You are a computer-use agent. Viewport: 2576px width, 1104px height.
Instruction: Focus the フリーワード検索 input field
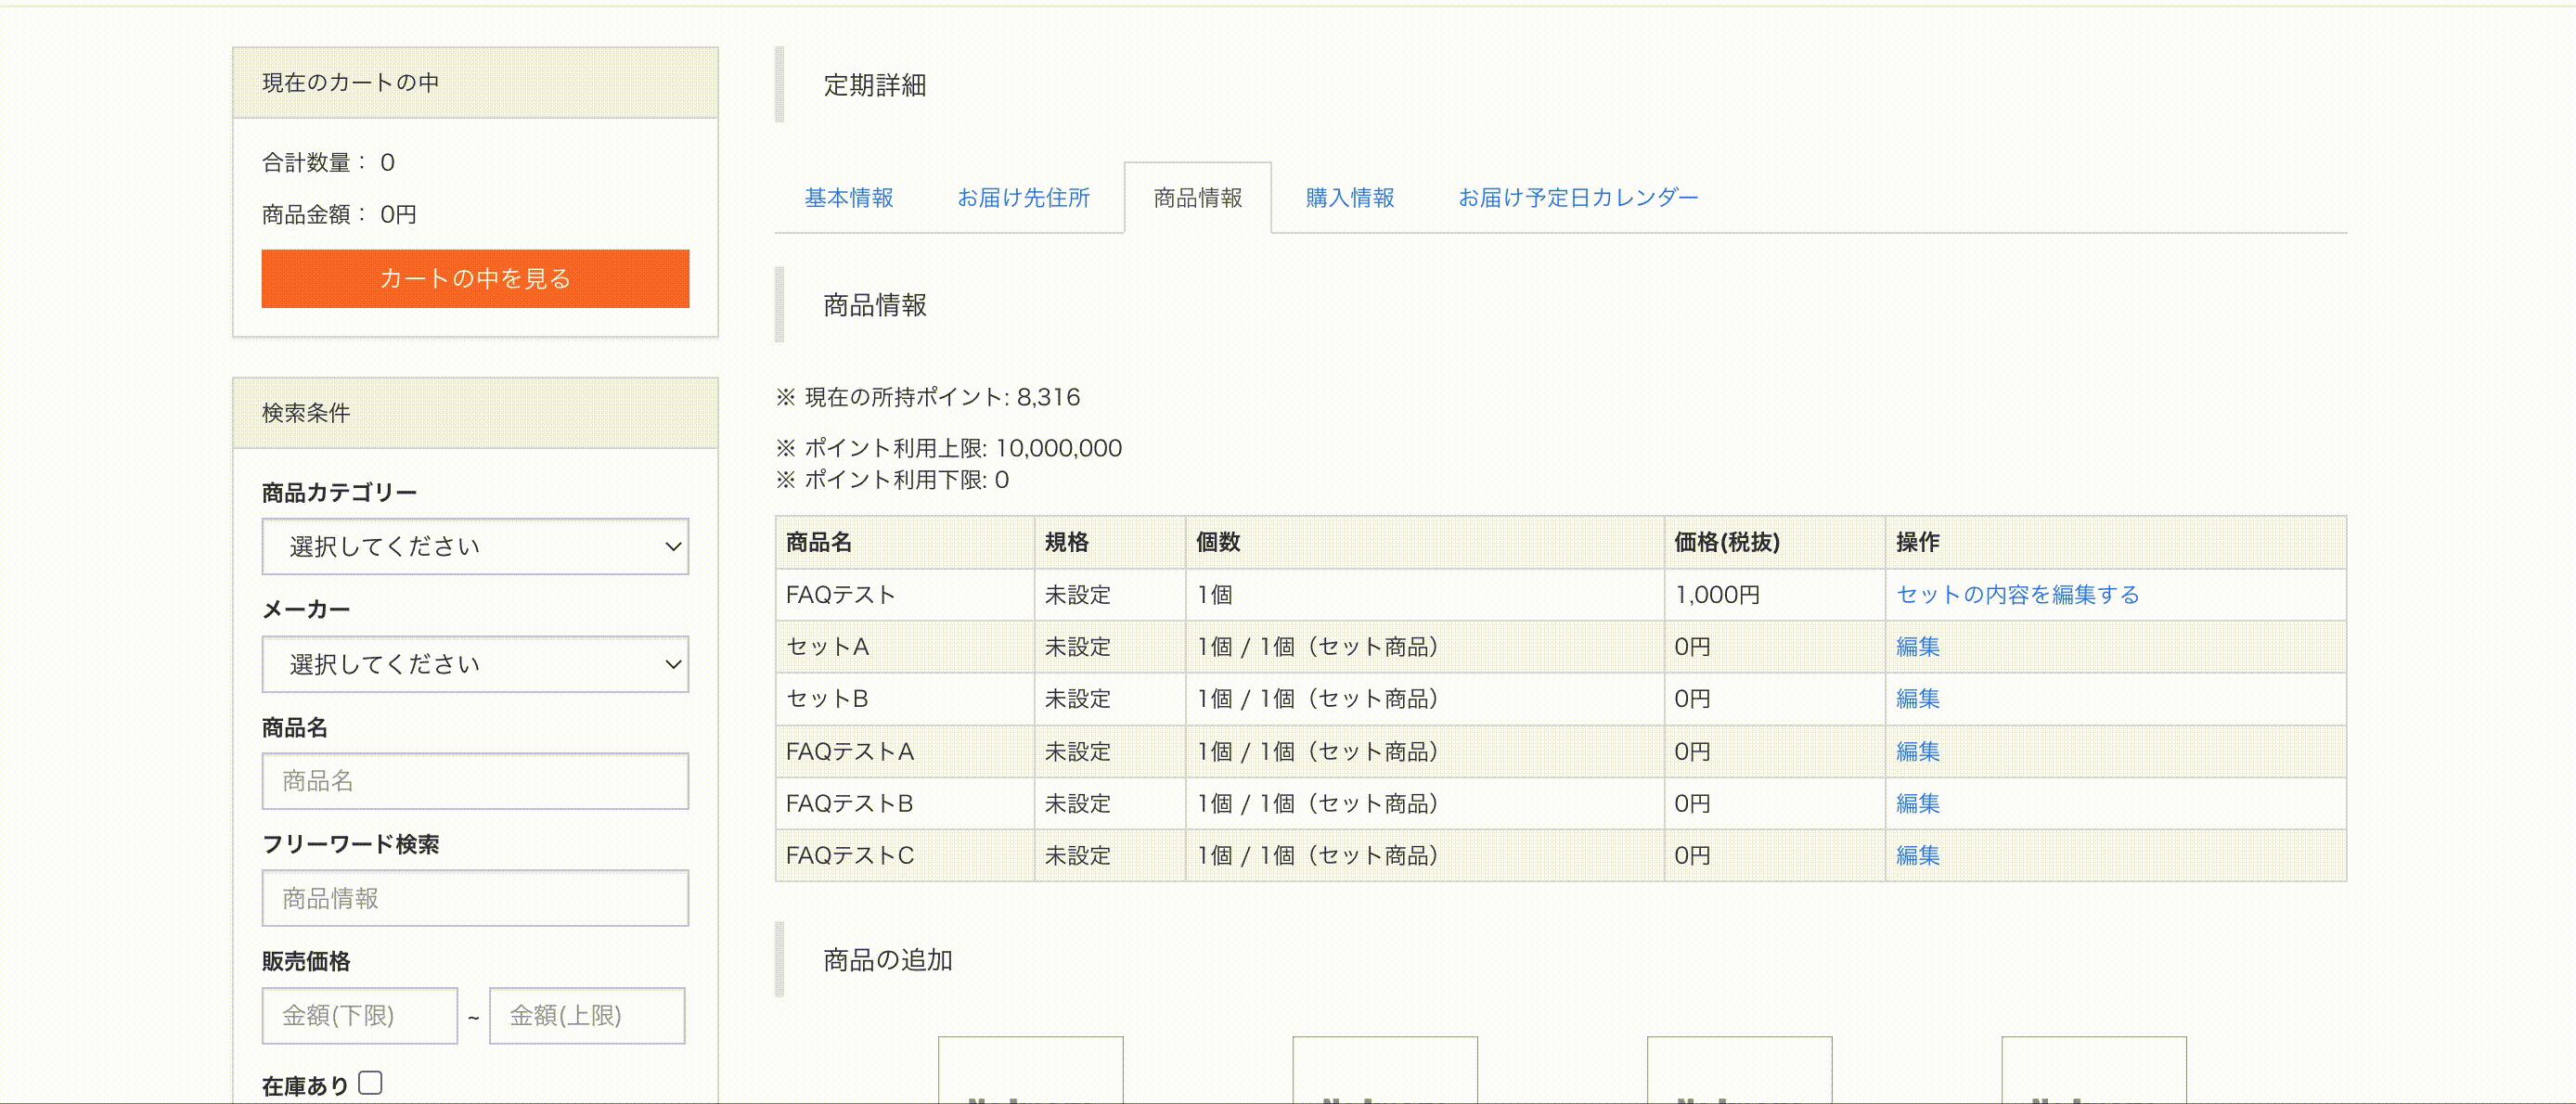[x=475, y=898]
